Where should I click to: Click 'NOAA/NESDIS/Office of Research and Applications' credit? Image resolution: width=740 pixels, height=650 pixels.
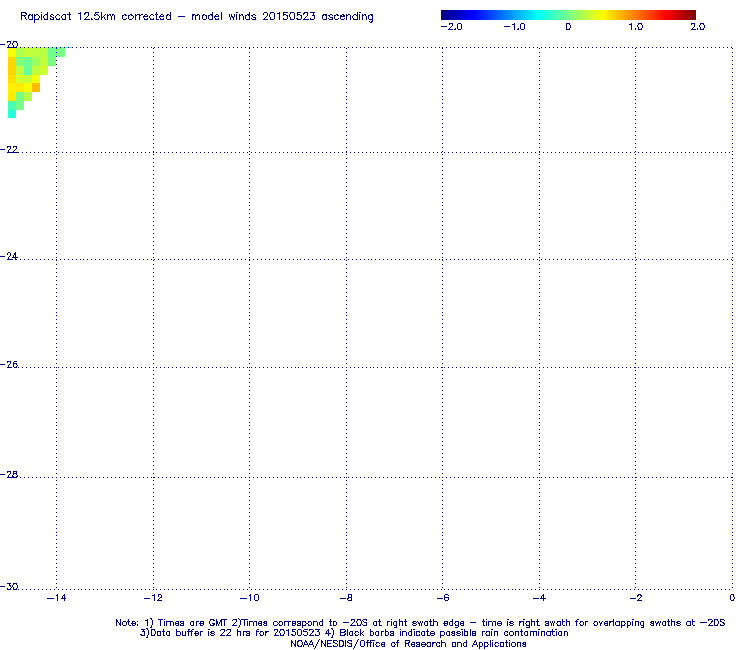(408, 644)
